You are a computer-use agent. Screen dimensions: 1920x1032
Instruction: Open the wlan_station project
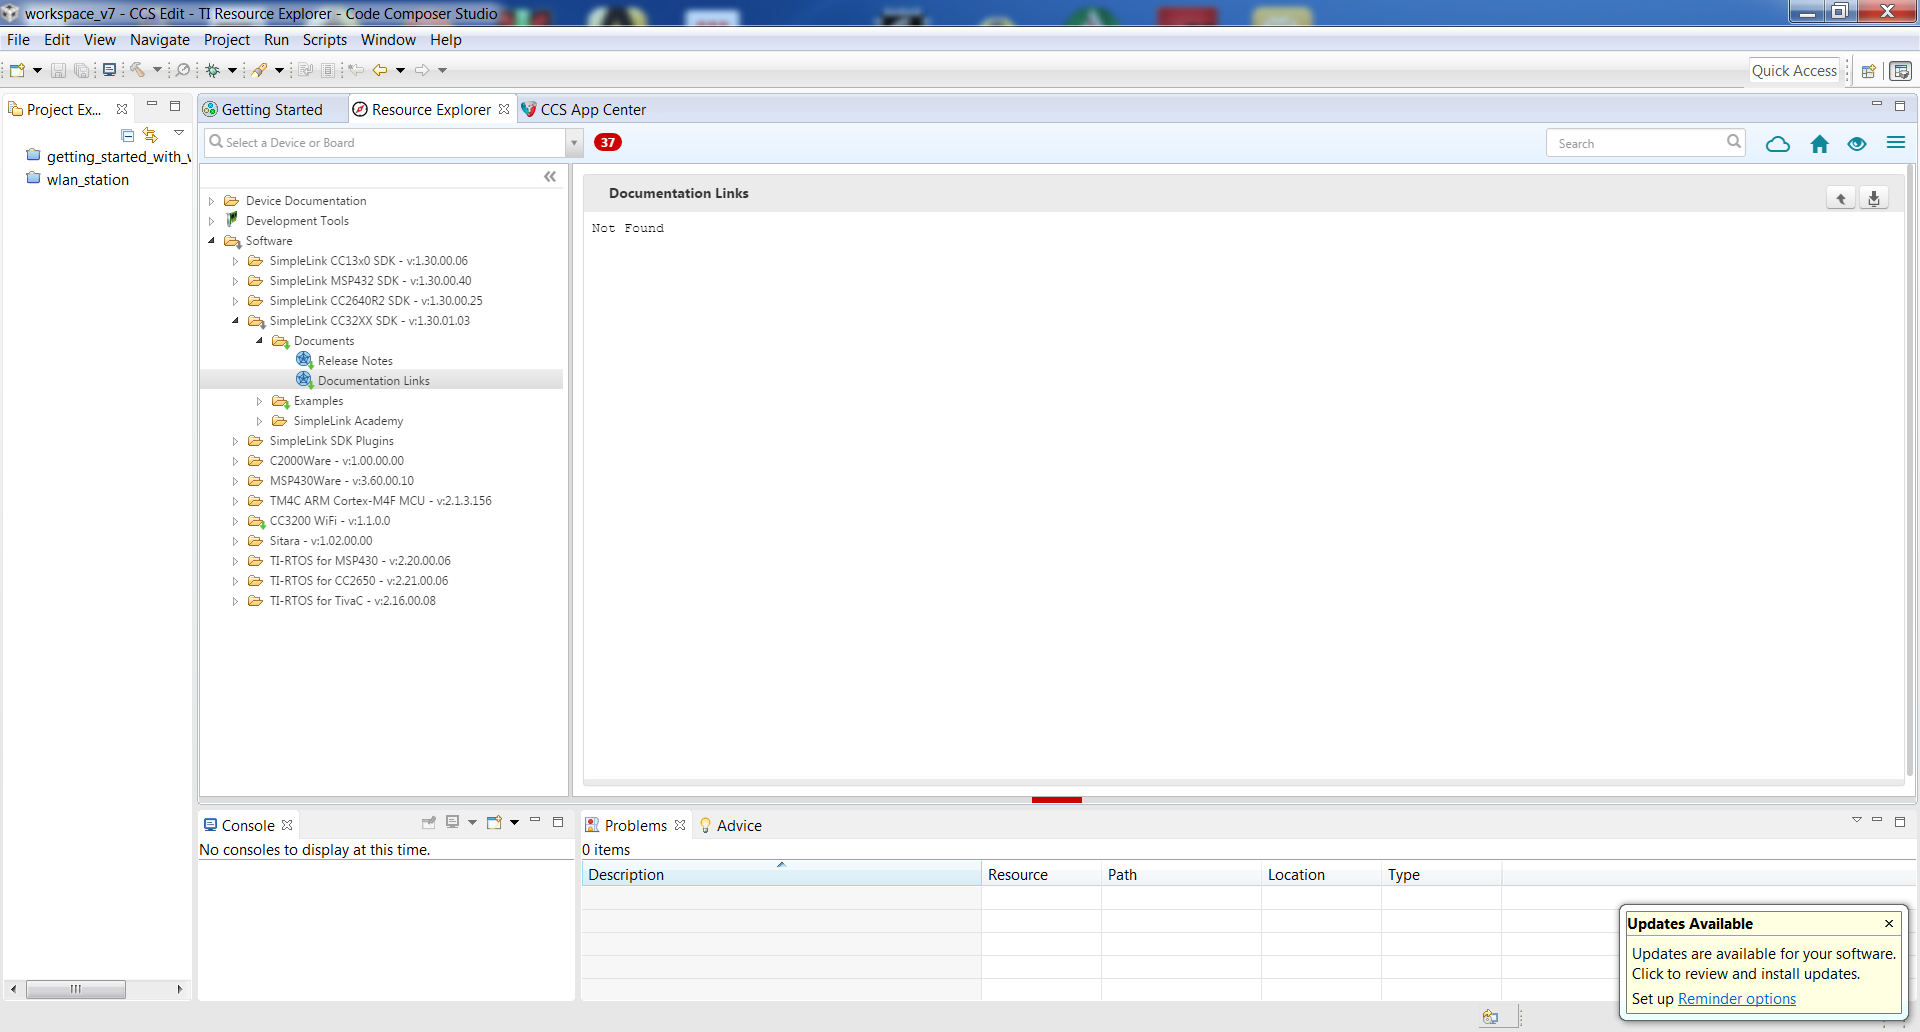click(88, 180)
